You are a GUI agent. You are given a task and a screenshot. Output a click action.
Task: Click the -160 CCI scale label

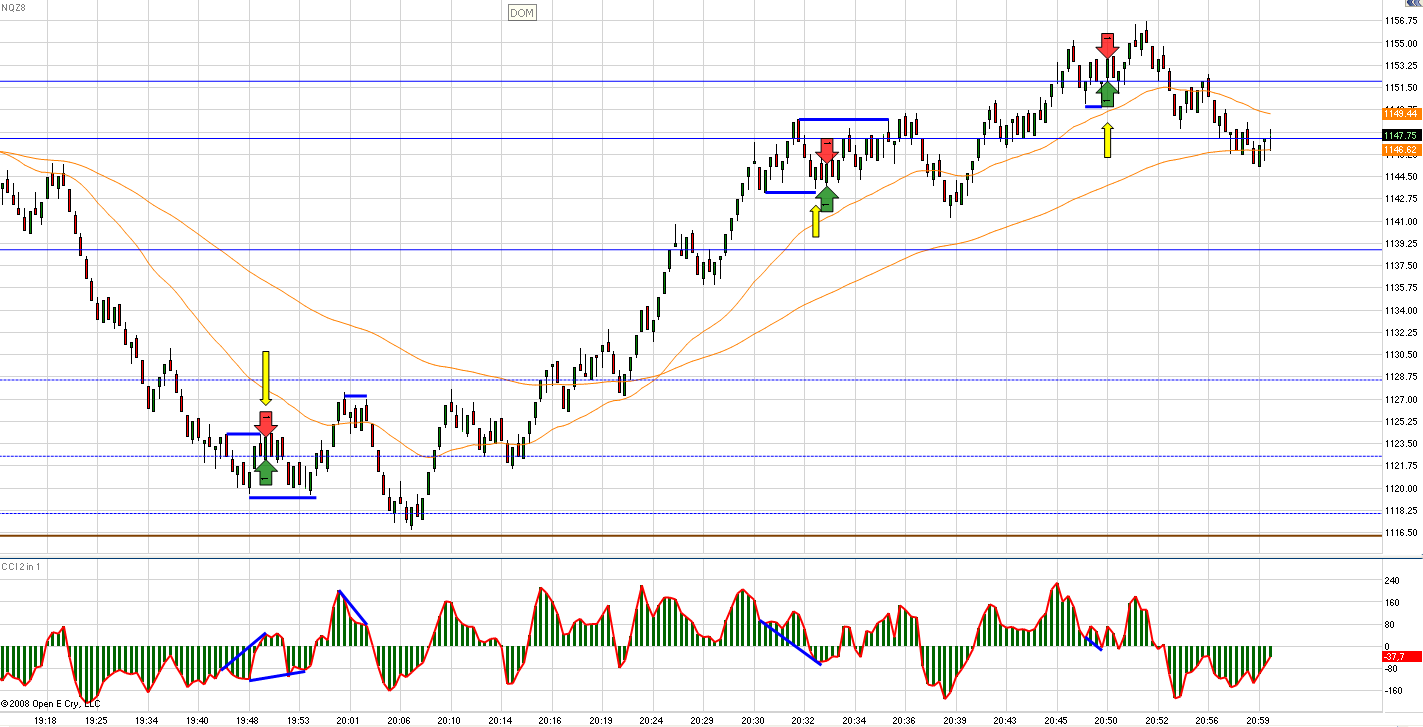pyautogui.click(x=1392, y=690)
